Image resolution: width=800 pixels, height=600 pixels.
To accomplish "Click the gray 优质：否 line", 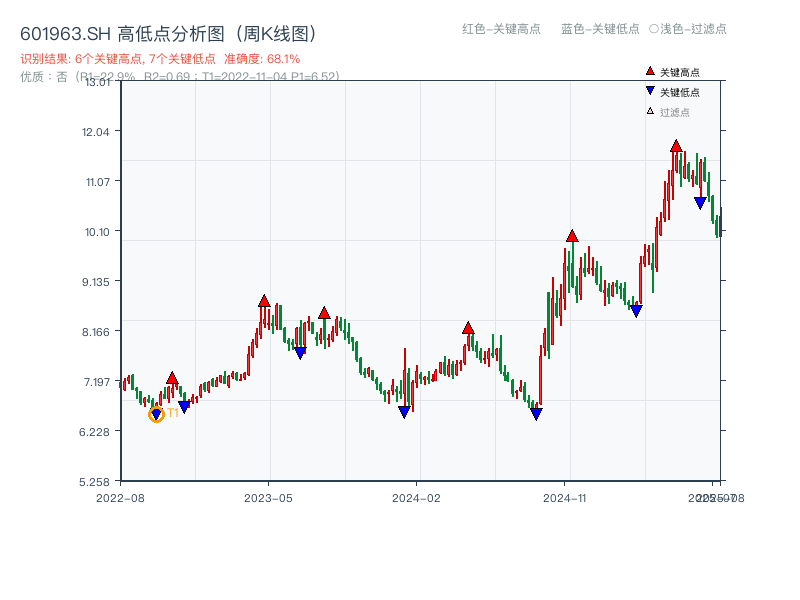I will (180, 77).
